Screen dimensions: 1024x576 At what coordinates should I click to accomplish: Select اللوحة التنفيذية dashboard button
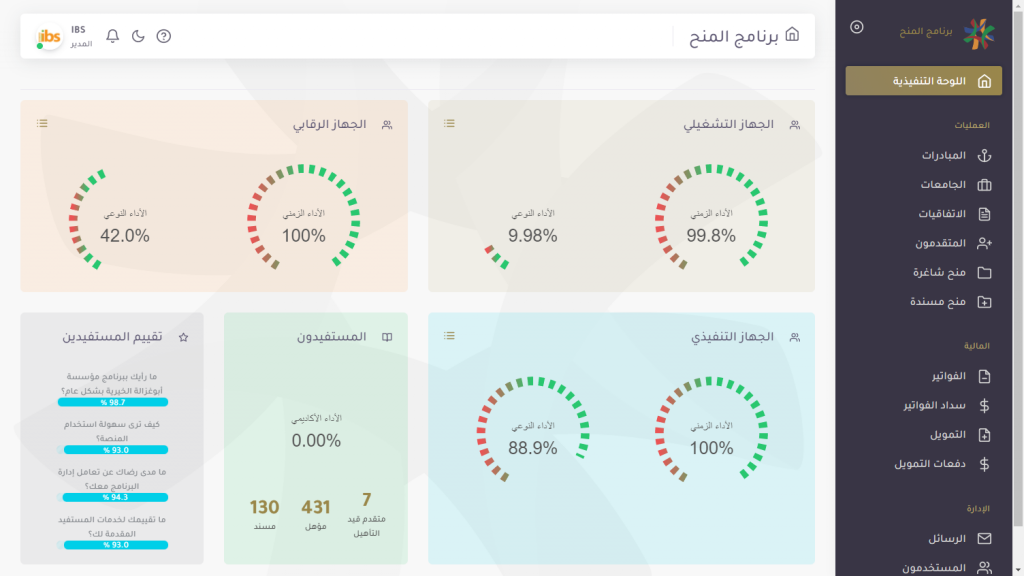923,81
